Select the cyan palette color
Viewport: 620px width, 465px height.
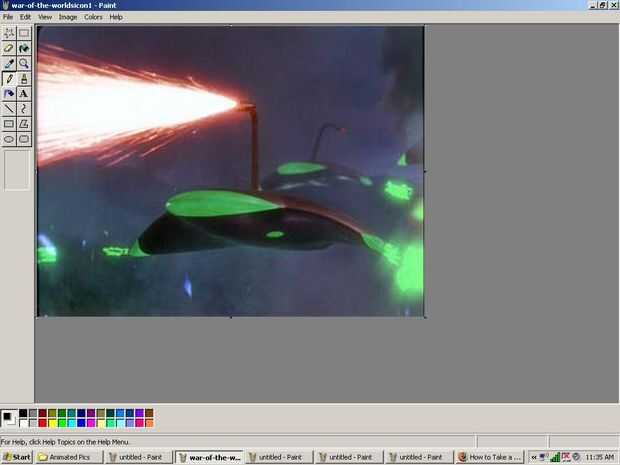click(x=72, y=423)
